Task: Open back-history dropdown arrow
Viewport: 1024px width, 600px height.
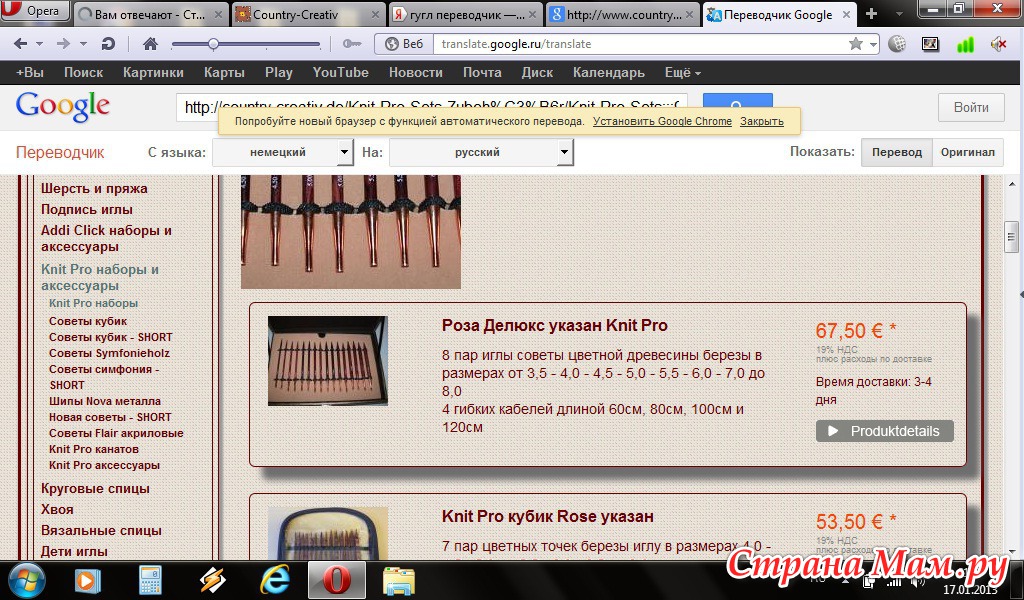Action: point(39,44)
